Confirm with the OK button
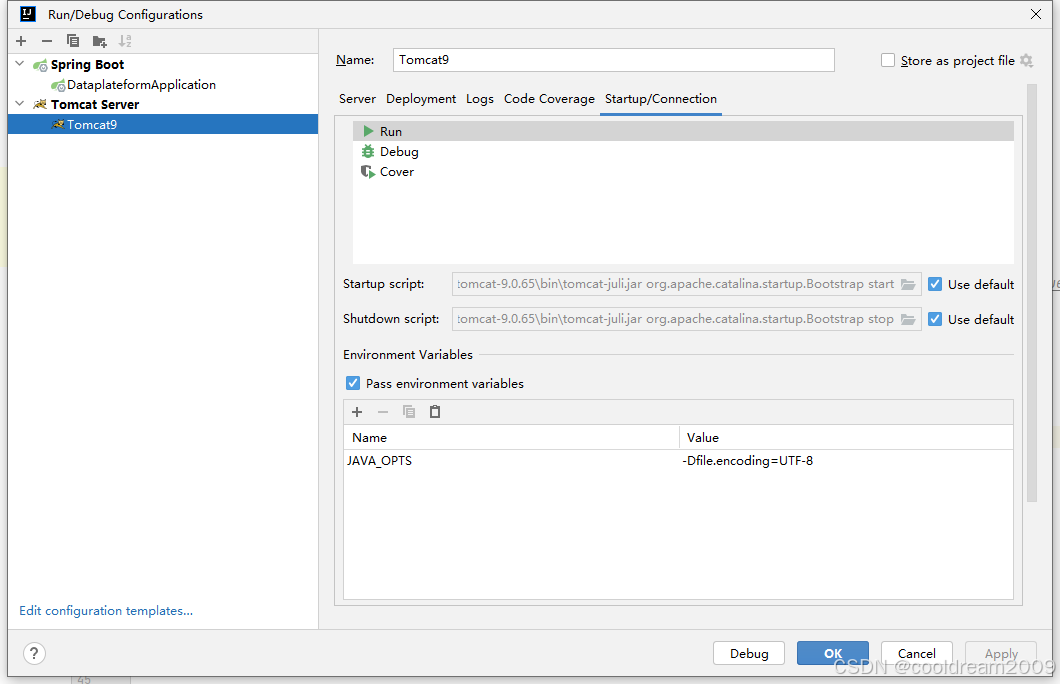1060x684 pixels. [x=832, y=654]
